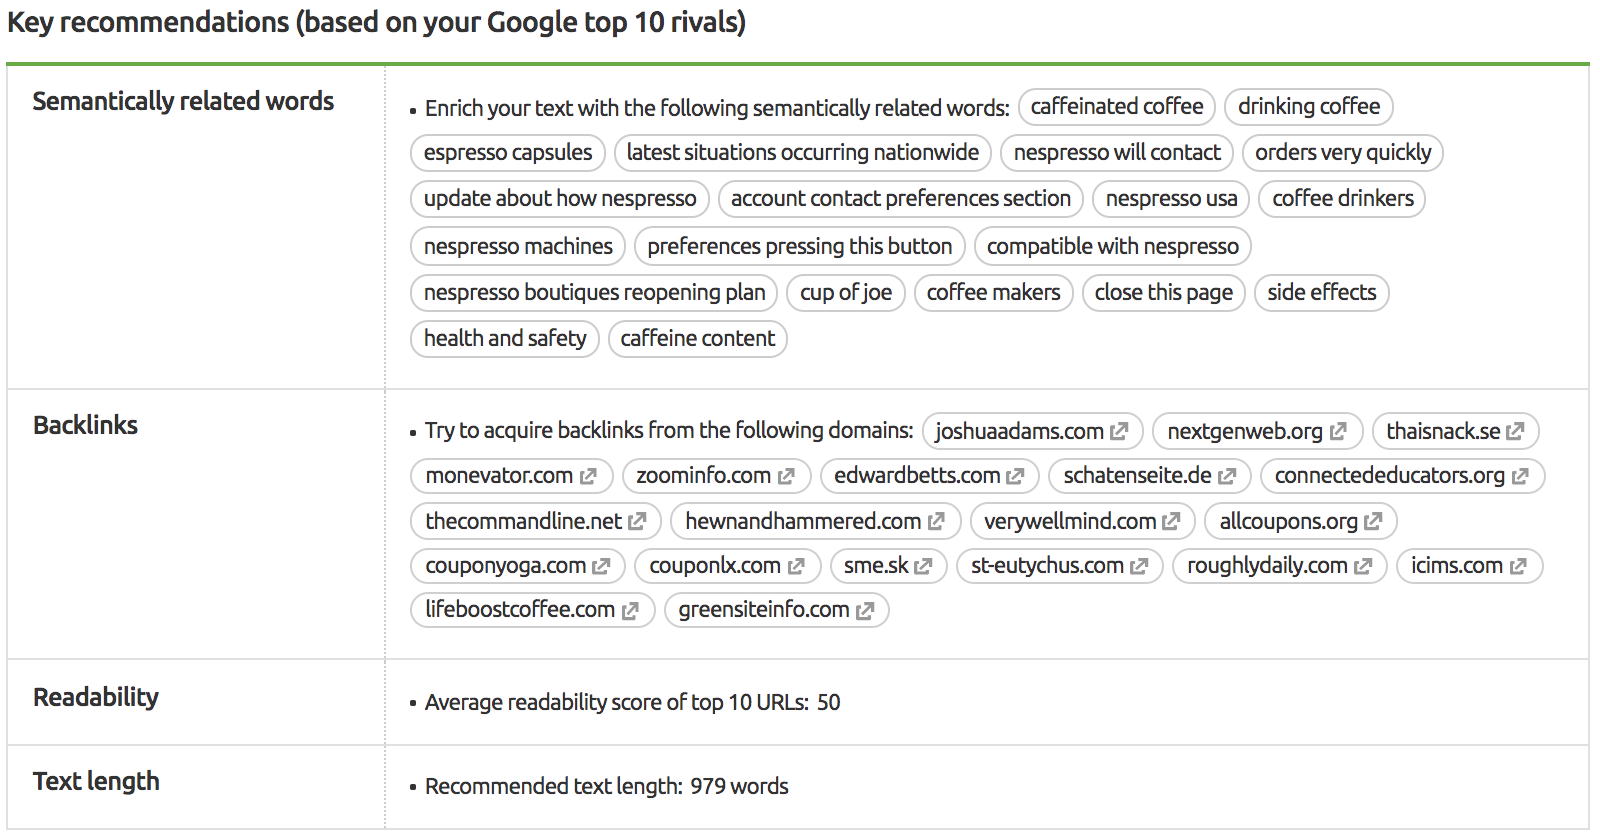Click external link icon beside nextgenweb.org
This screenshot has width=1600, height=834.
(1338, 431)
